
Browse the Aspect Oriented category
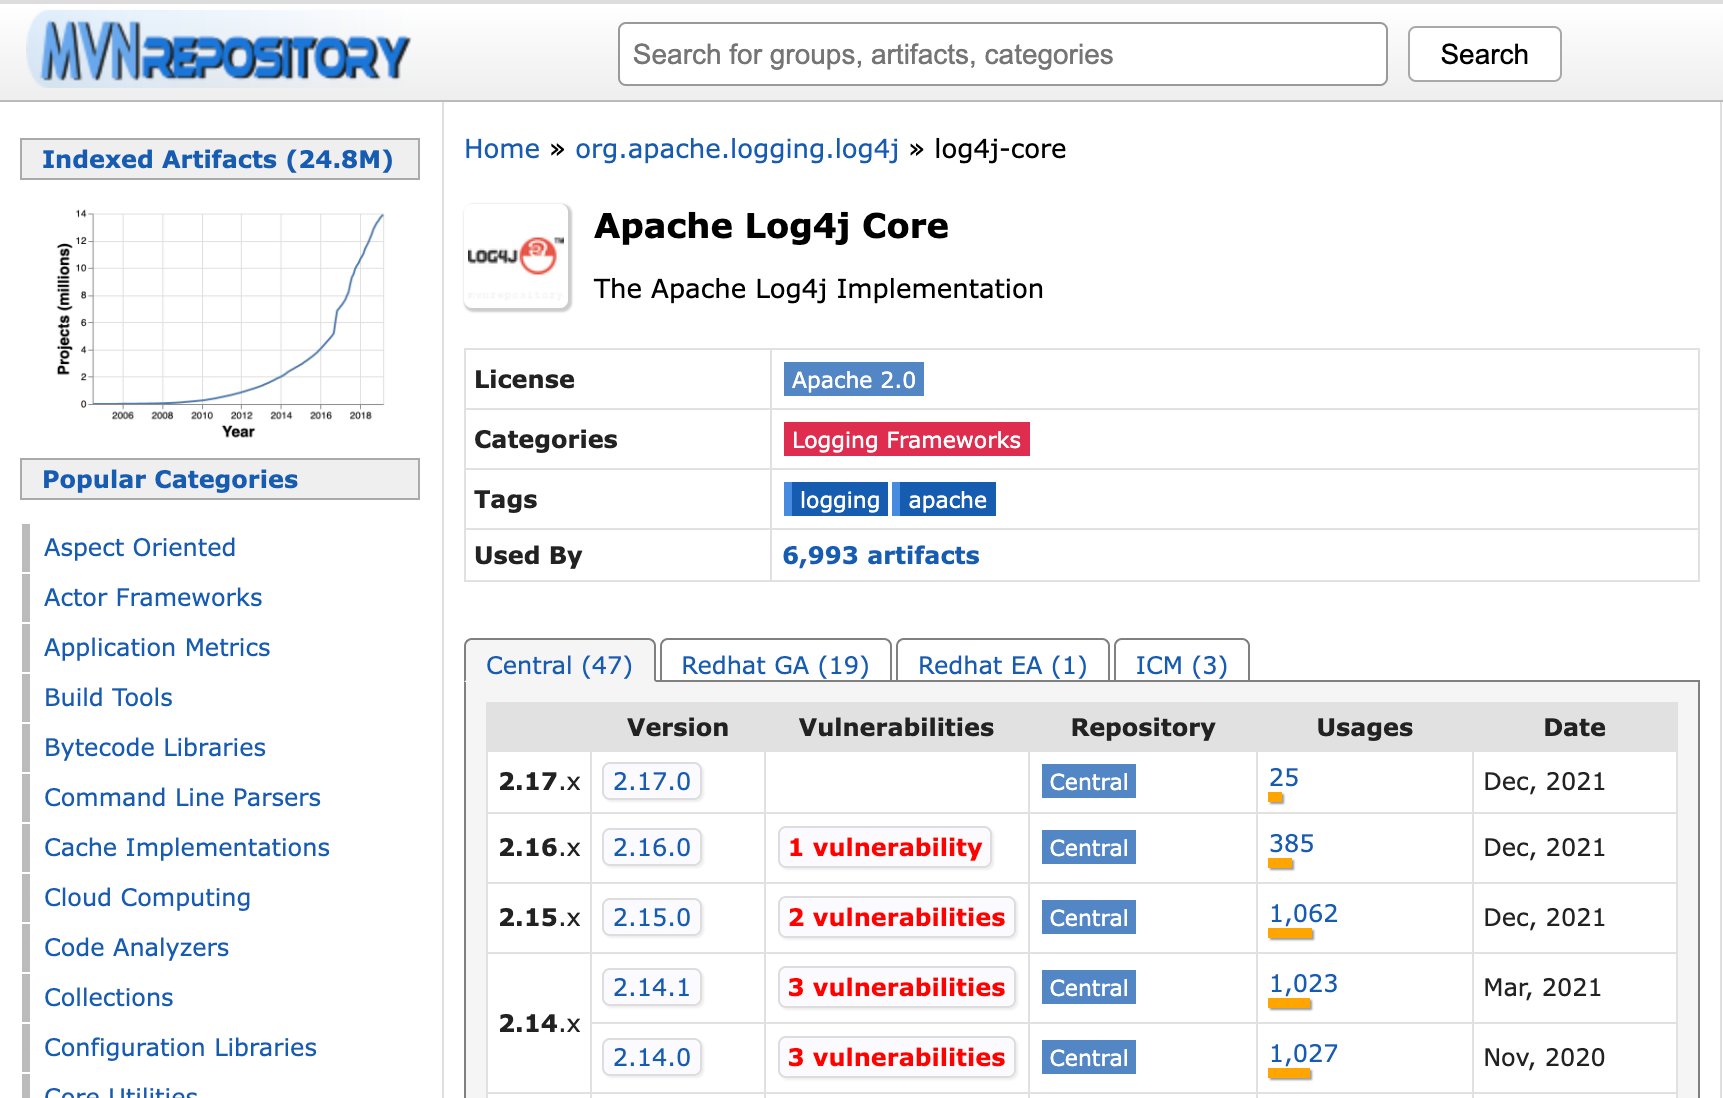pyautogui.click(x=140, y=548)
